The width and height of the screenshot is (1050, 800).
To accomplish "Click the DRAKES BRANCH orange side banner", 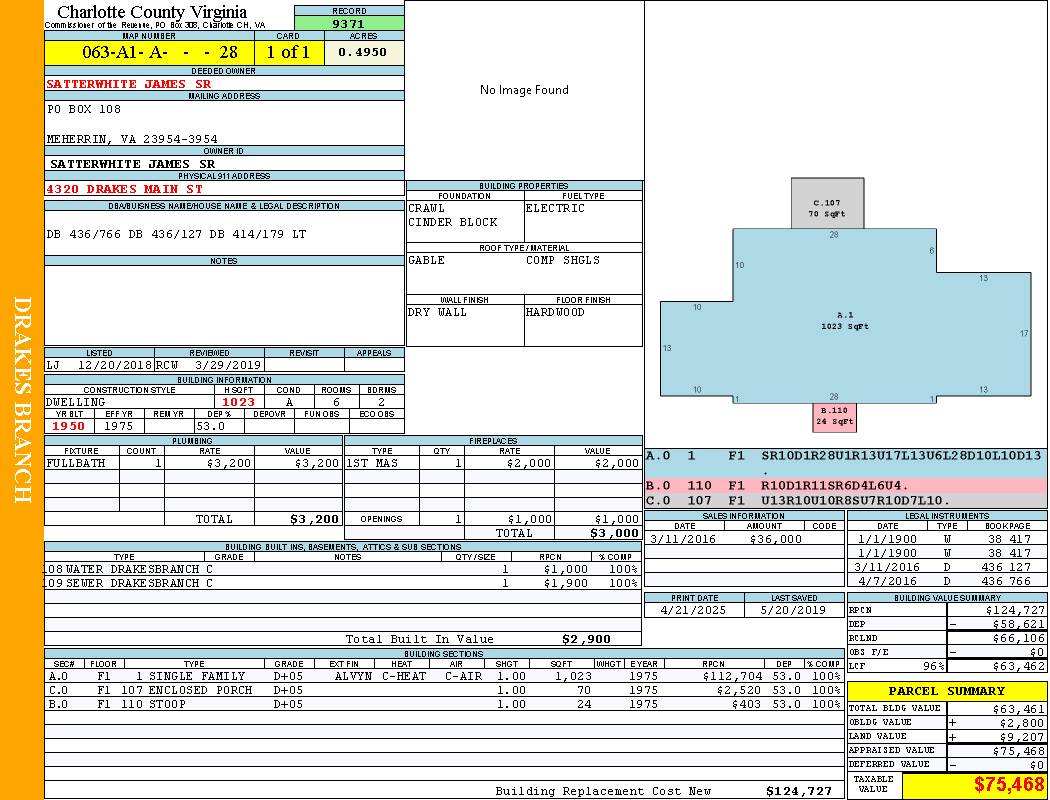I will [x=22, y=400].
